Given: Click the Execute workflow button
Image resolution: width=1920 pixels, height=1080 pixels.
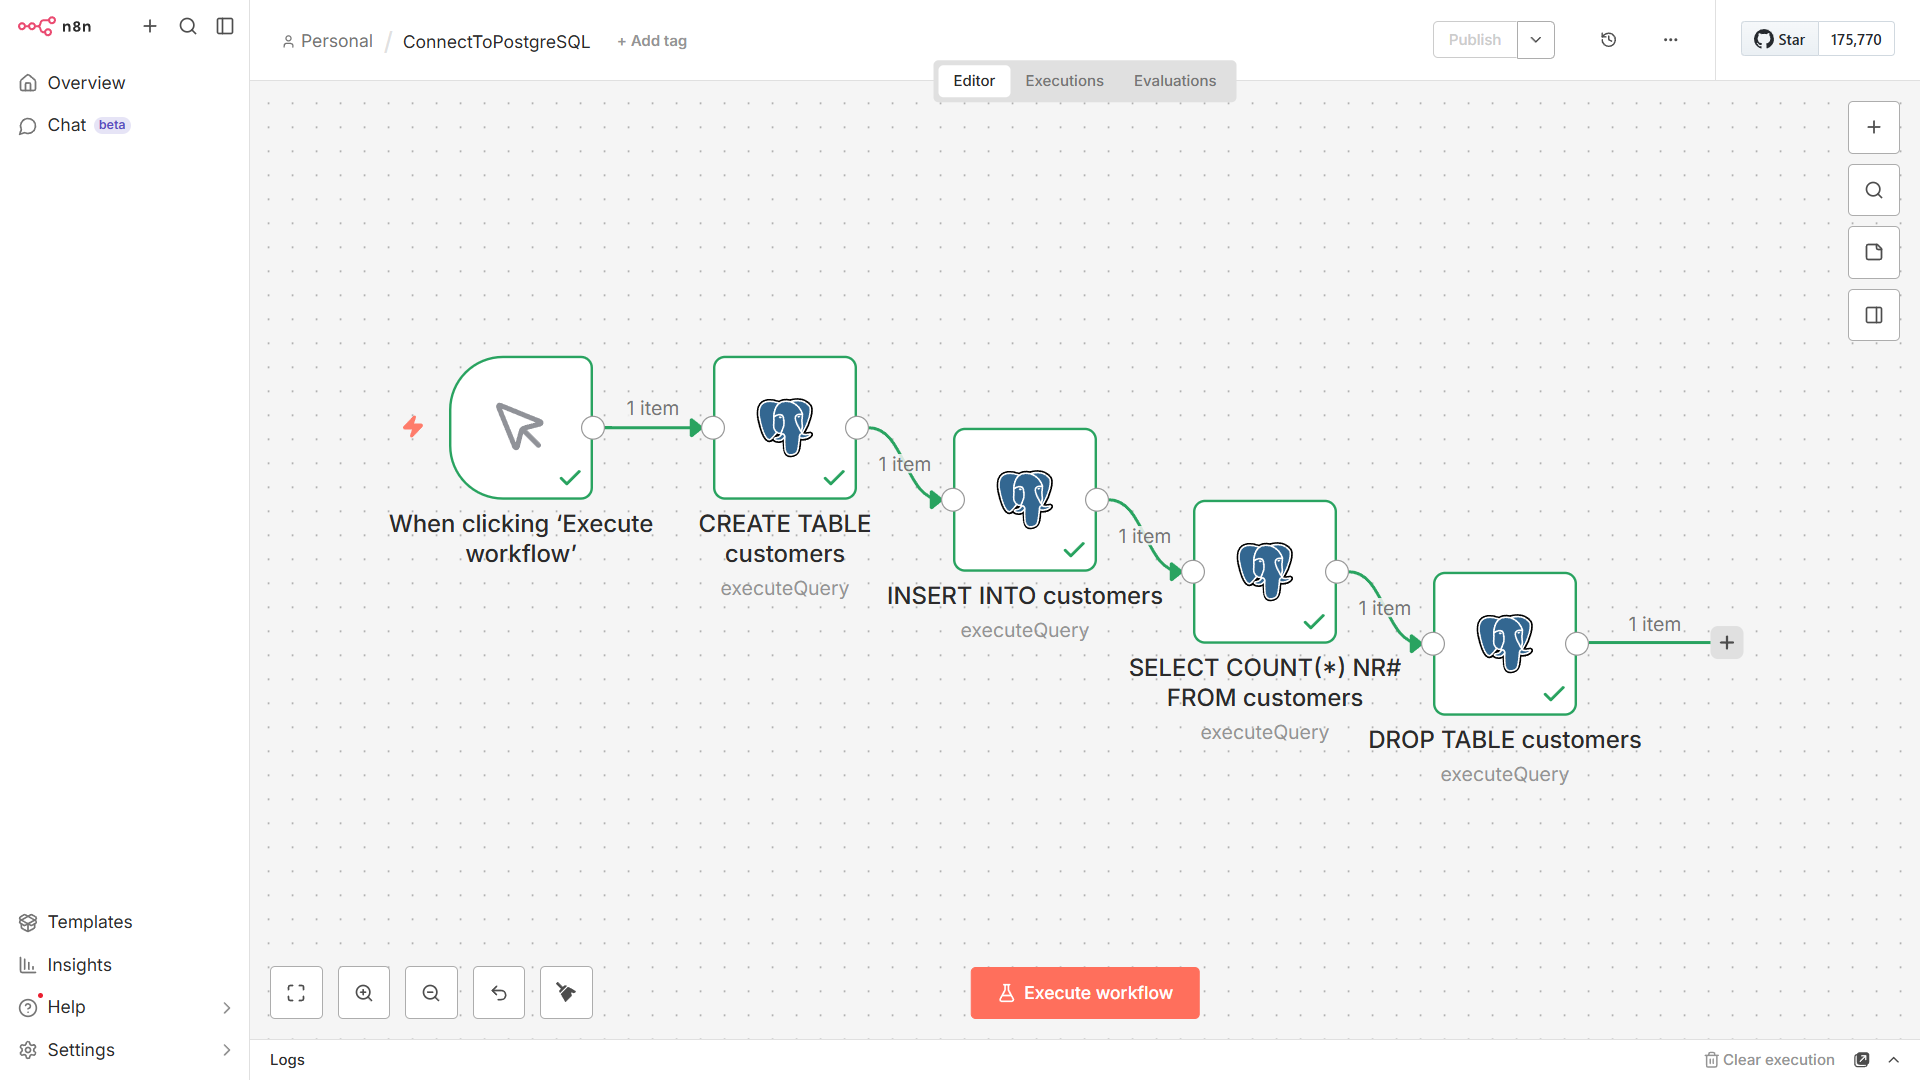Looking at the screenshot, I should [x=1085, y=993].
